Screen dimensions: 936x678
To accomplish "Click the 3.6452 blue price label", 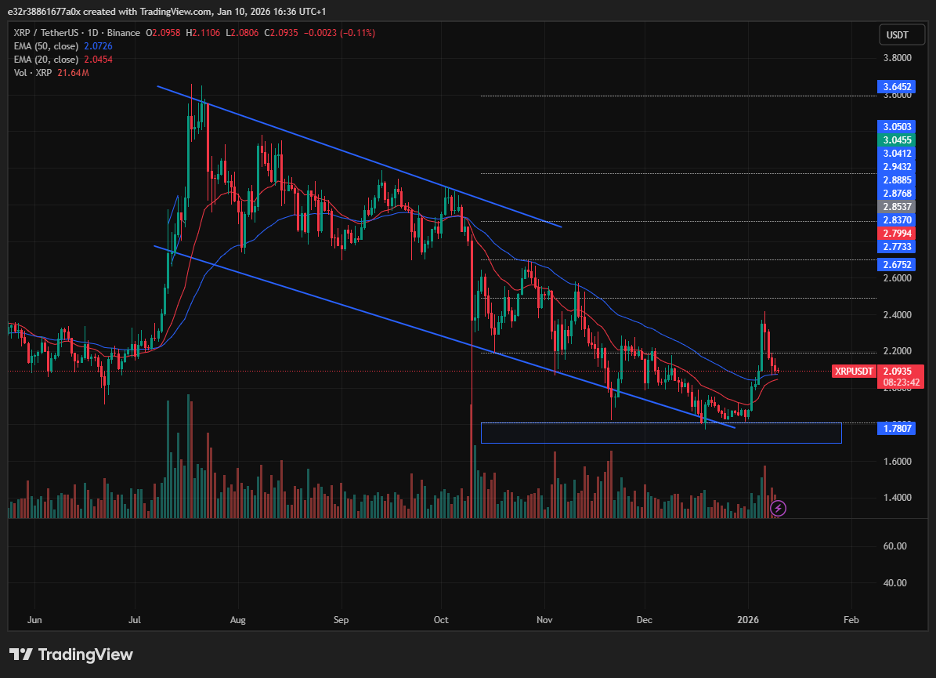I will pos(897,87).
